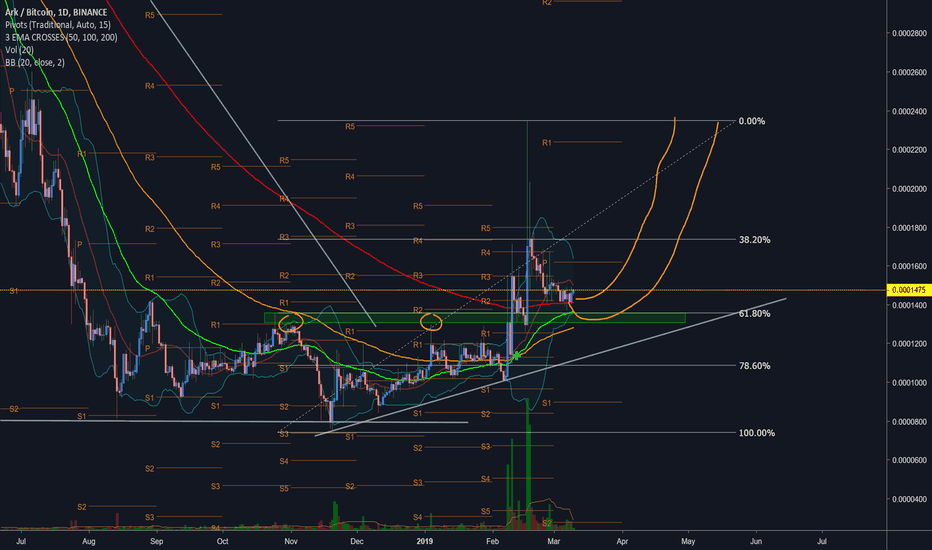Click the 2019 label on time axis
This screenshot has width=932, height=550.
tap(424, 541)
